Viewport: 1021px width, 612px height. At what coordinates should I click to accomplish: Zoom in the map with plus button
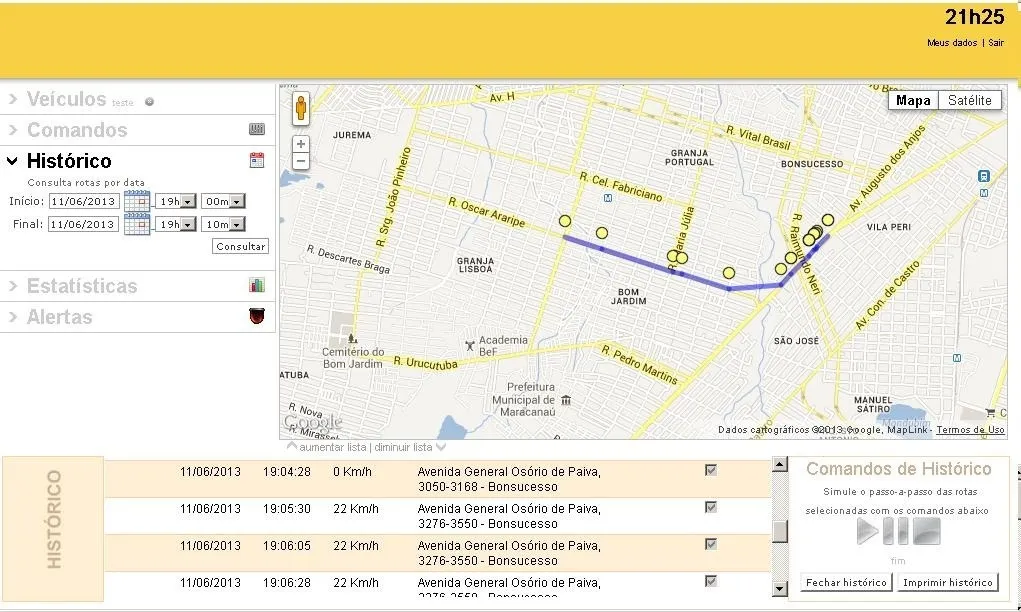point(300,144)
